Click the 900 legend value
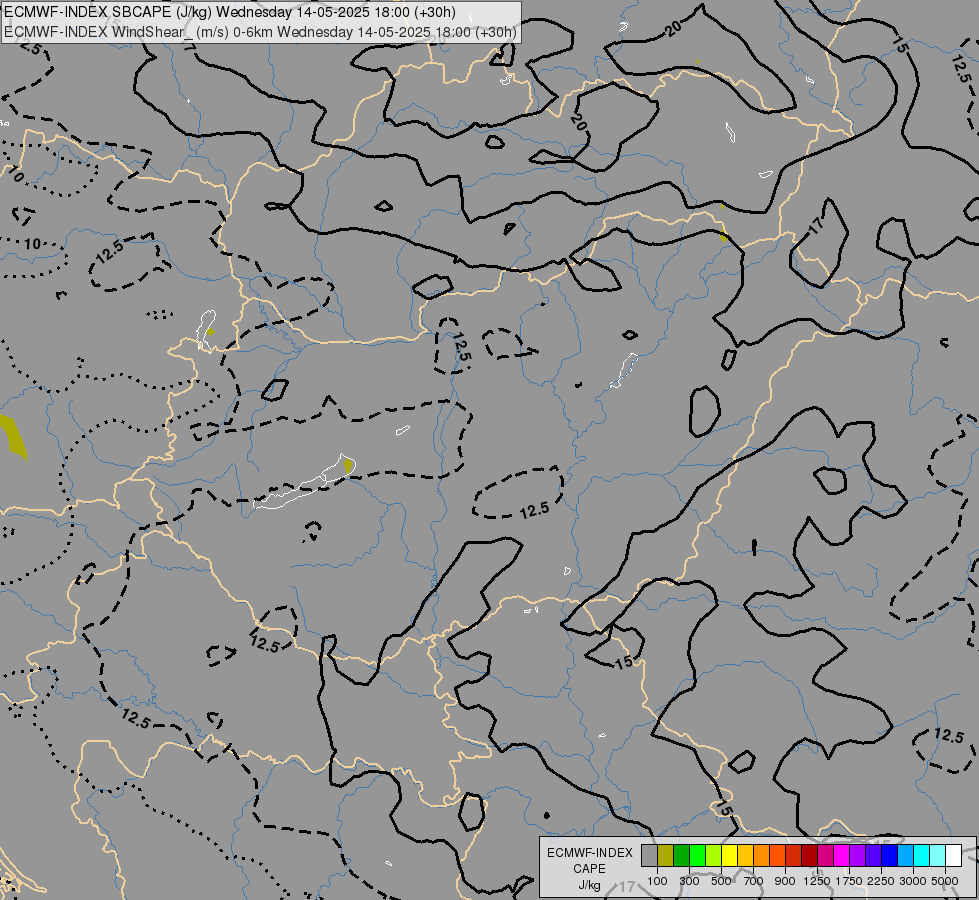979x900 pixels. tap(785, 881)
